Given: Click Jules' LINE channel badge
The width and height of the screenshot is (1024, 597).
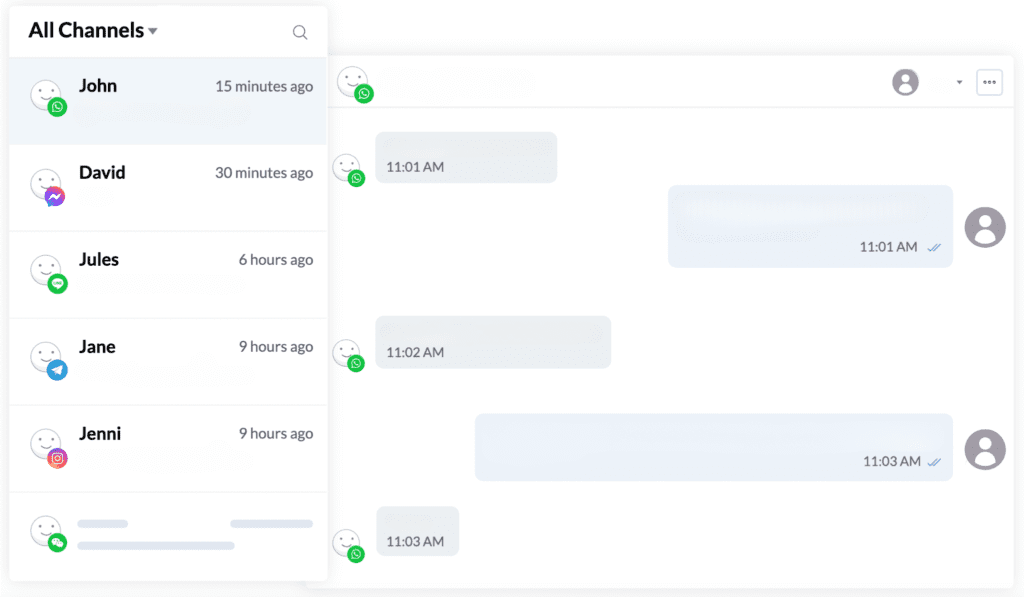Looking at the screenshot, I should tap(58, 284).
